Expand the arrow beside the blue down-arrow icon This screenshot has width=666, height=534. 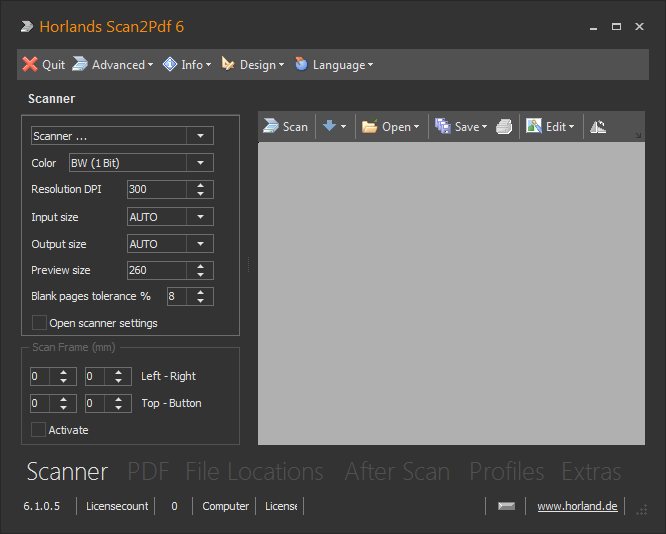pos(343,127)
